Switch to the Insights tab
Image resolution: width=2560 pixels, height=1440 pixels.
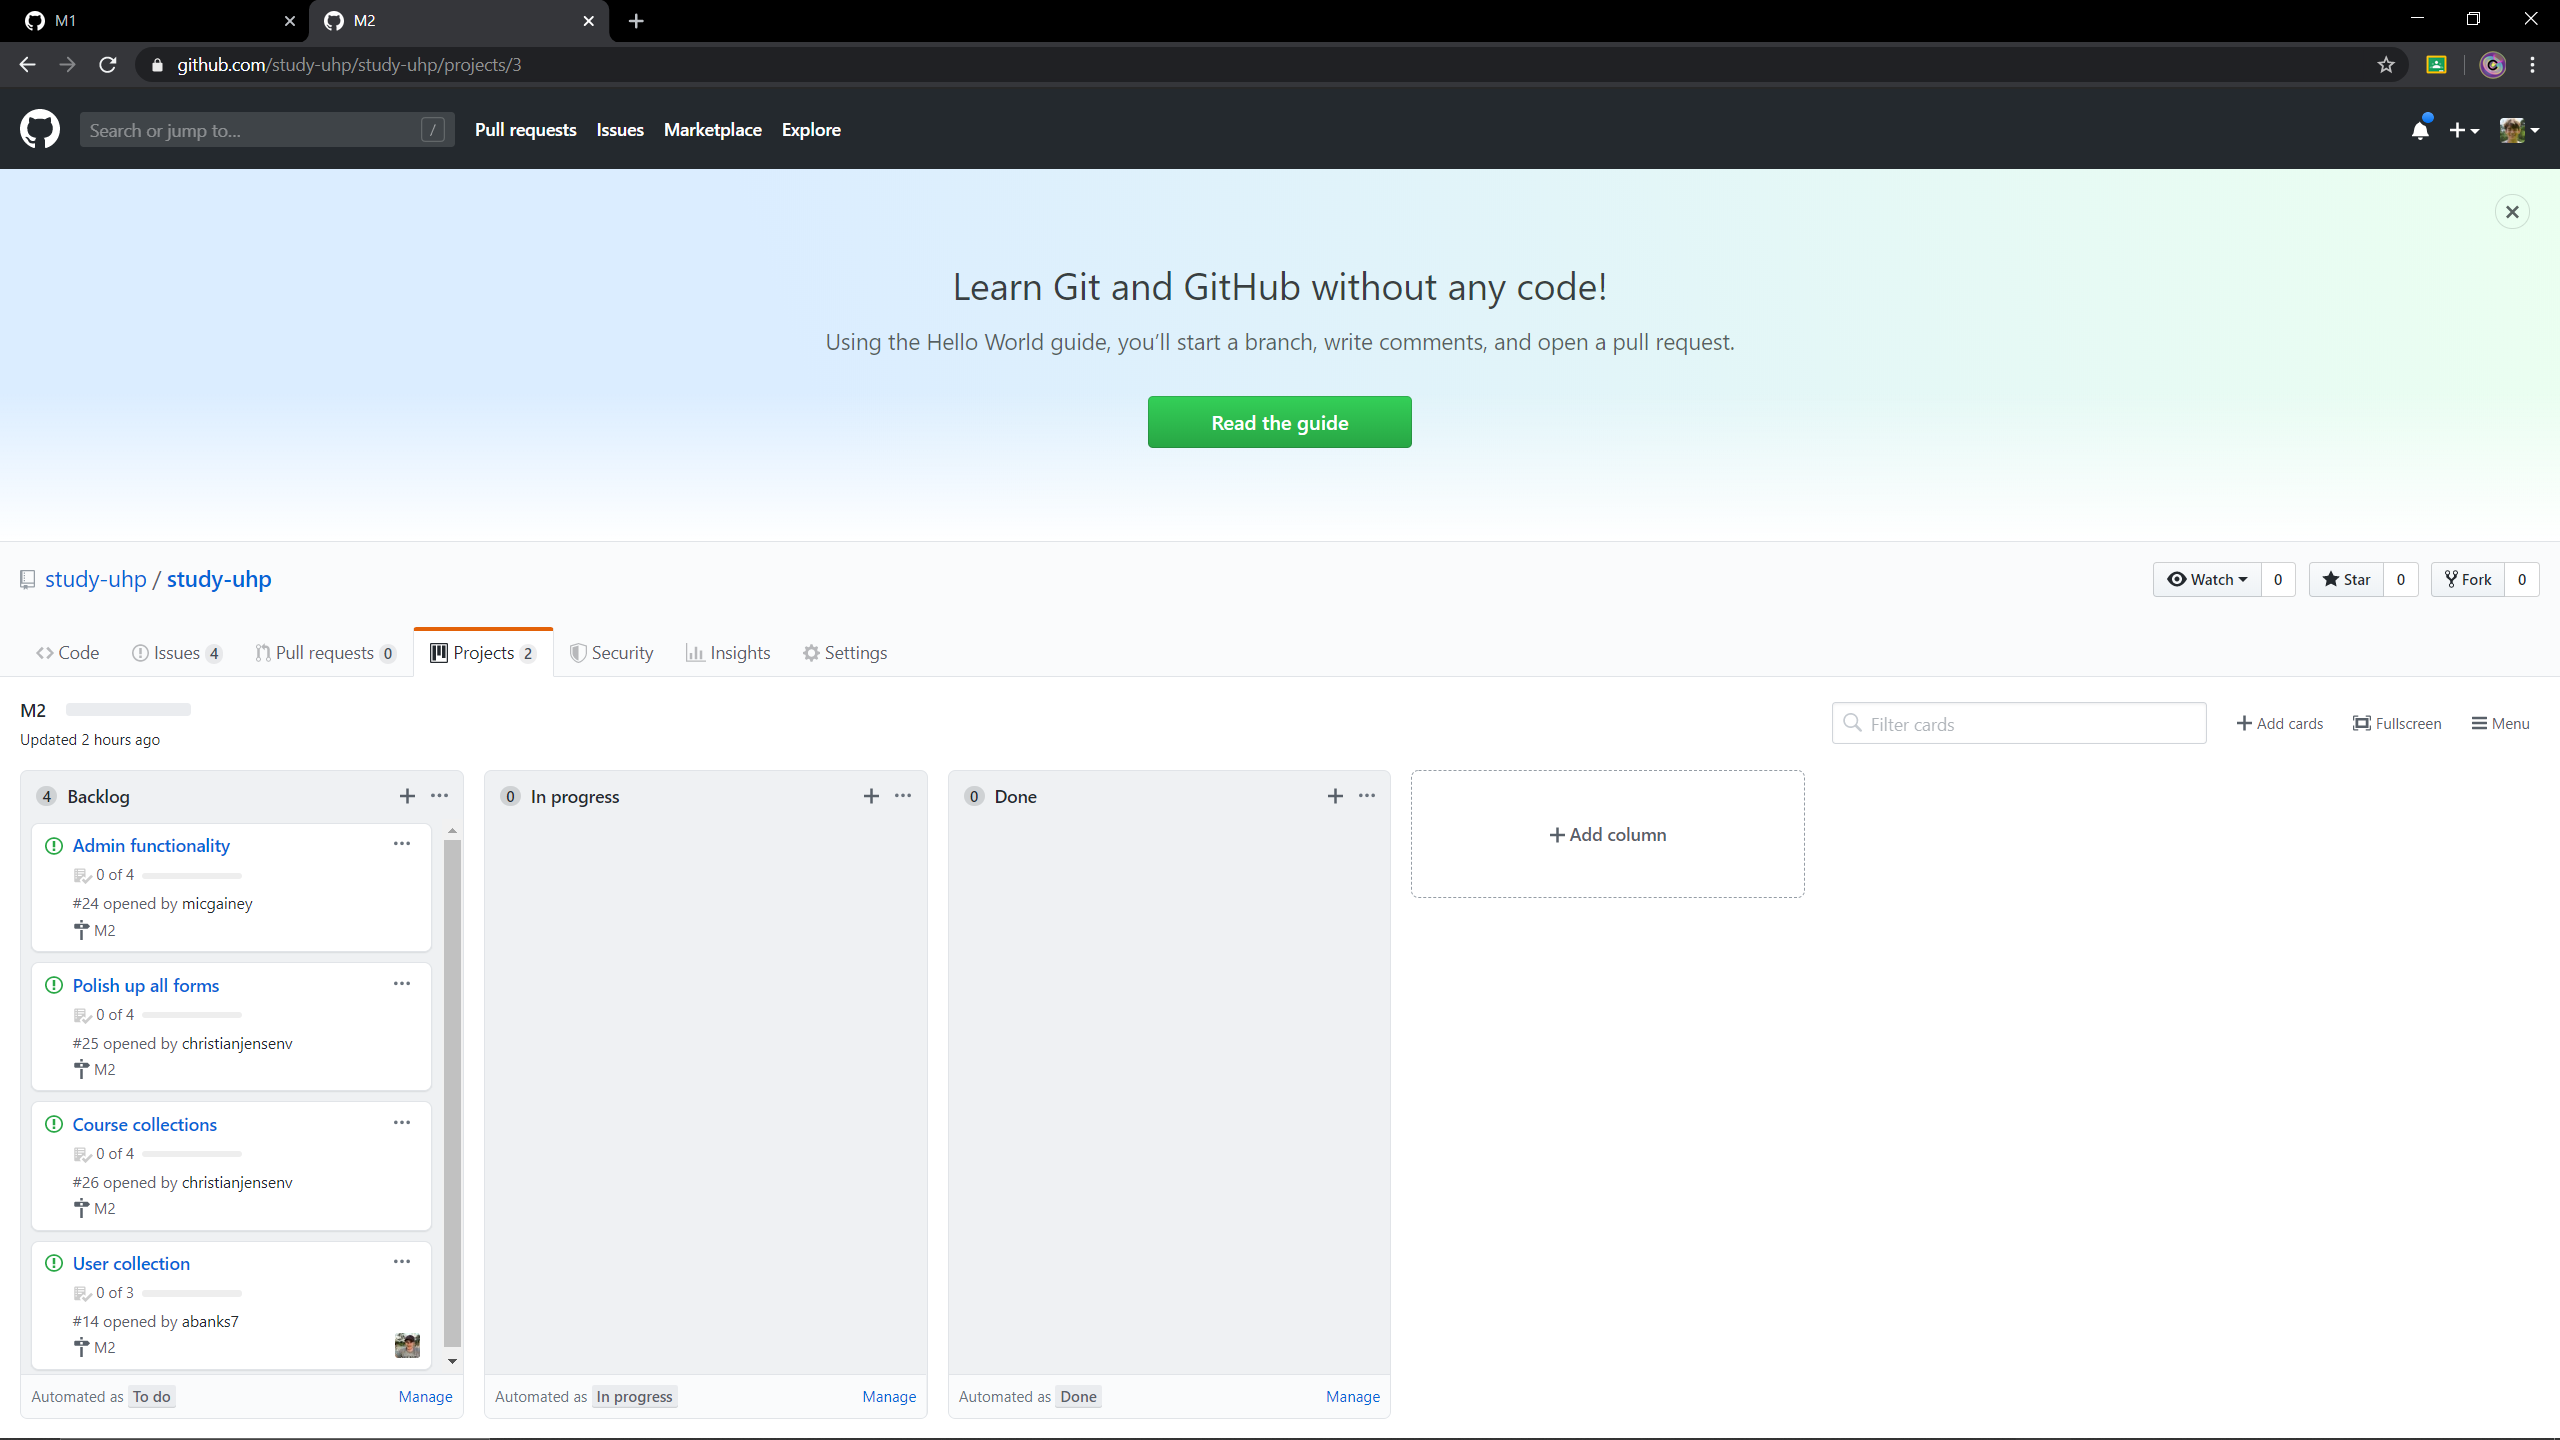tap(728, 653)
